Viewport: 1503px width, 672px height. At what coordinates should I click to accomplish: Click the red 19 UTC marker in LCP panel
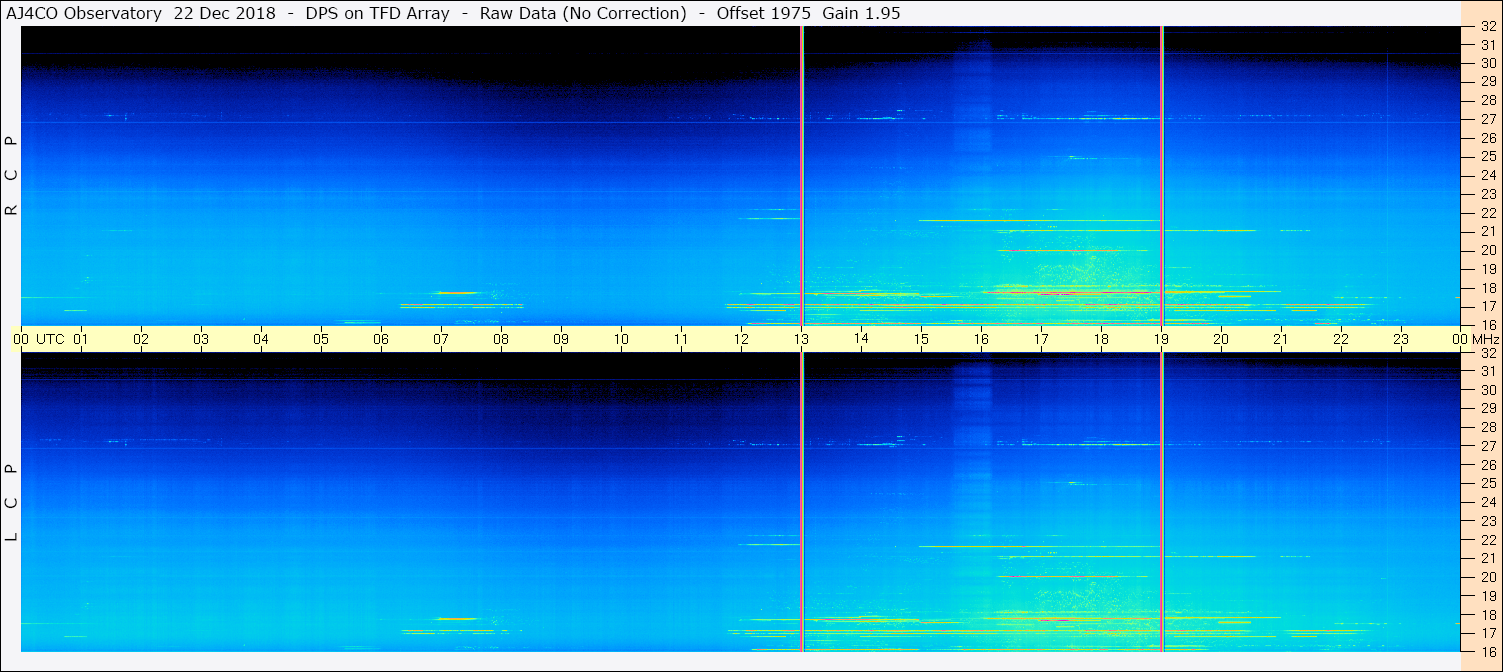point(1161,502)
